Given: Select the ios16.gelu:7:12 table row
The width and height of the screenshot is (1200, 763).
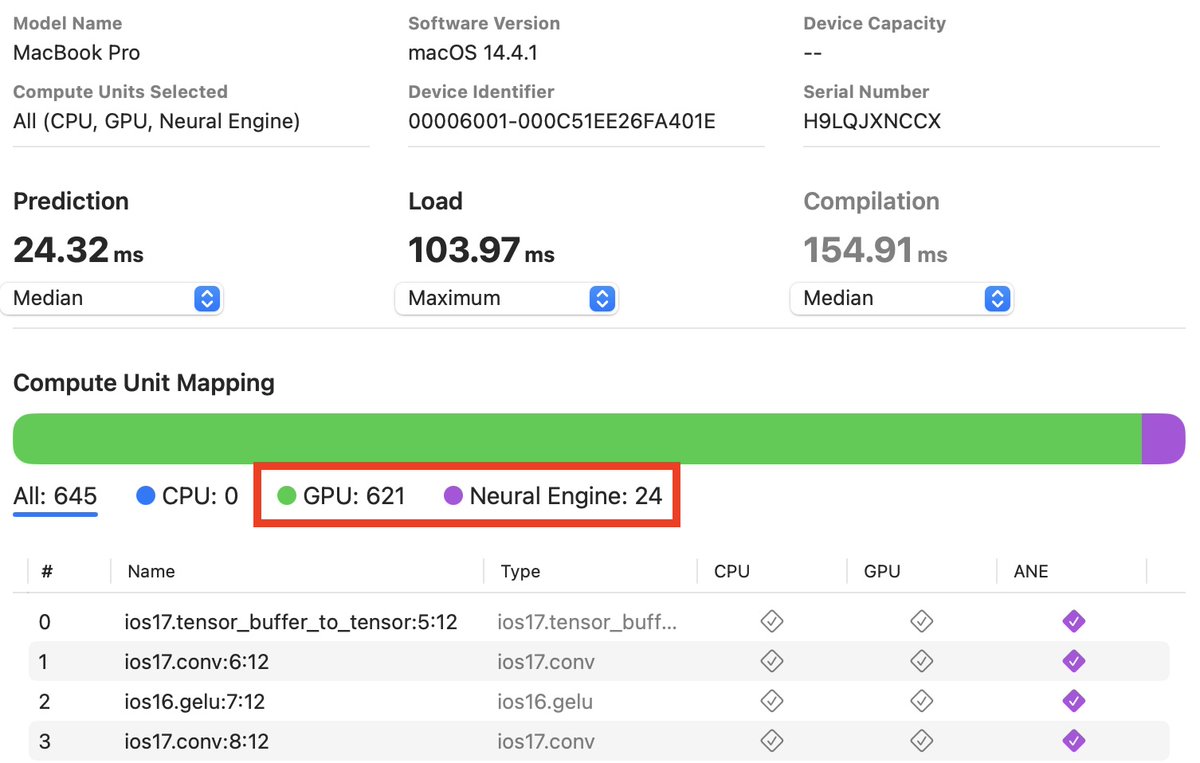Looking at the screenshot, I should tap(400, 701).
